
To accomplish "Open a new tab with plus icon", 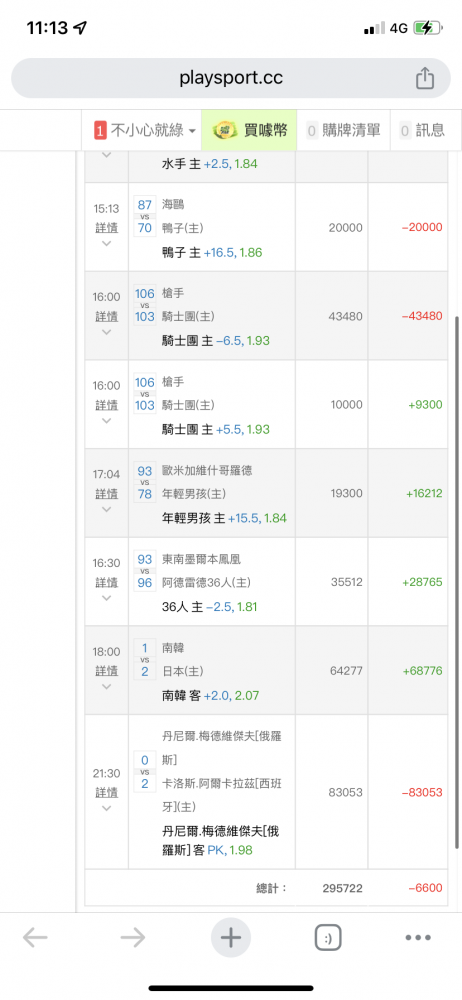I will 230,938.
